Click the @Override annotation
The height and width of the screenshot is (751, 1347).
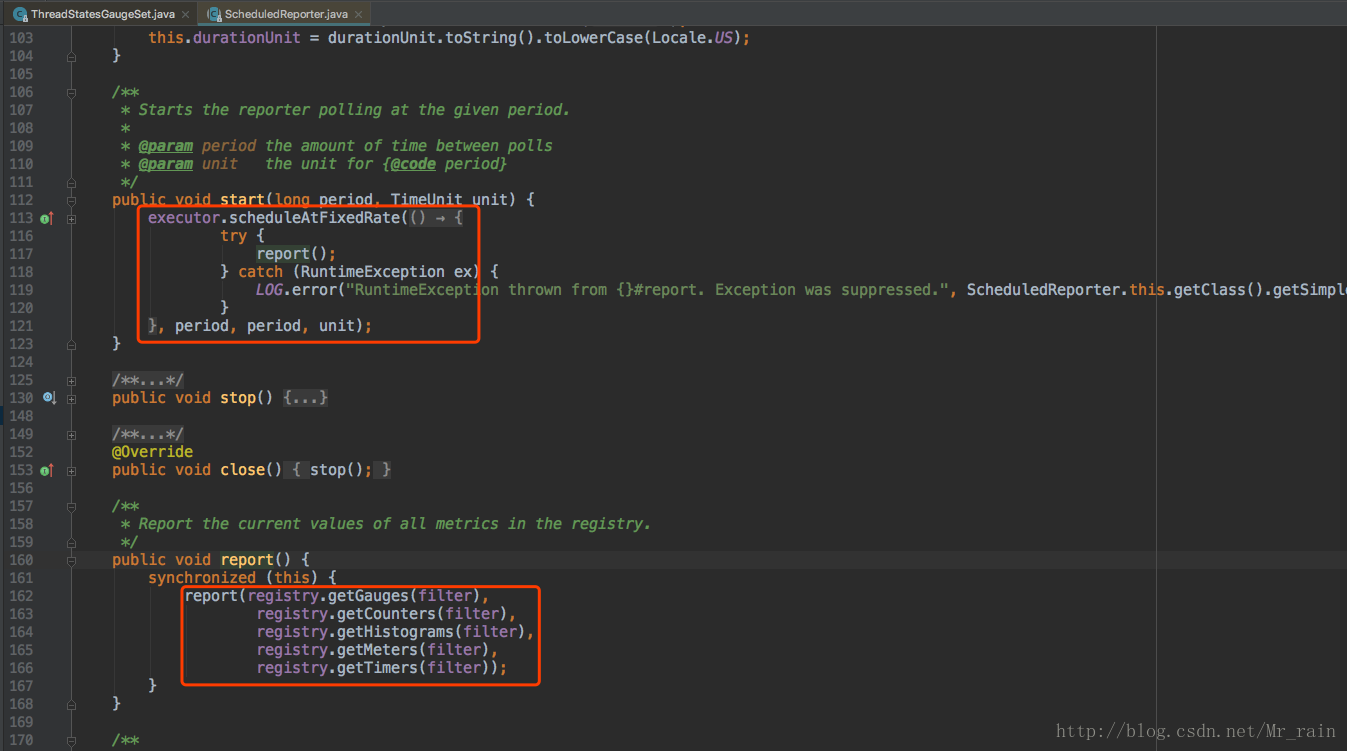[152, 452]
